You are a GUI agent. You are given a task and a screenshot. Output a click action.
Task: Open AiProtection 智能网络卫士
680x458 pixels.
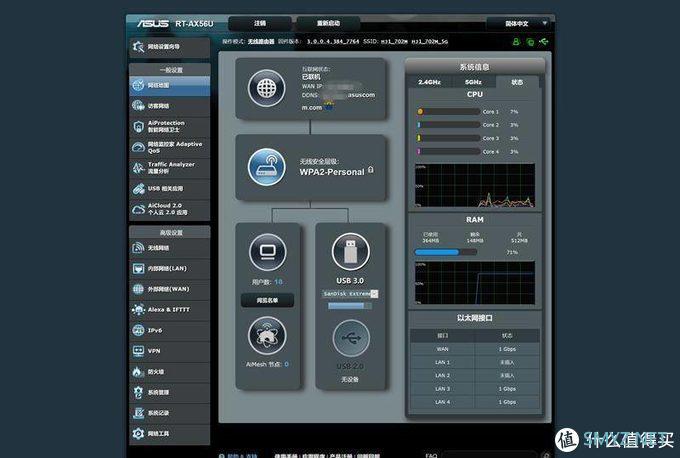[170, 126]
